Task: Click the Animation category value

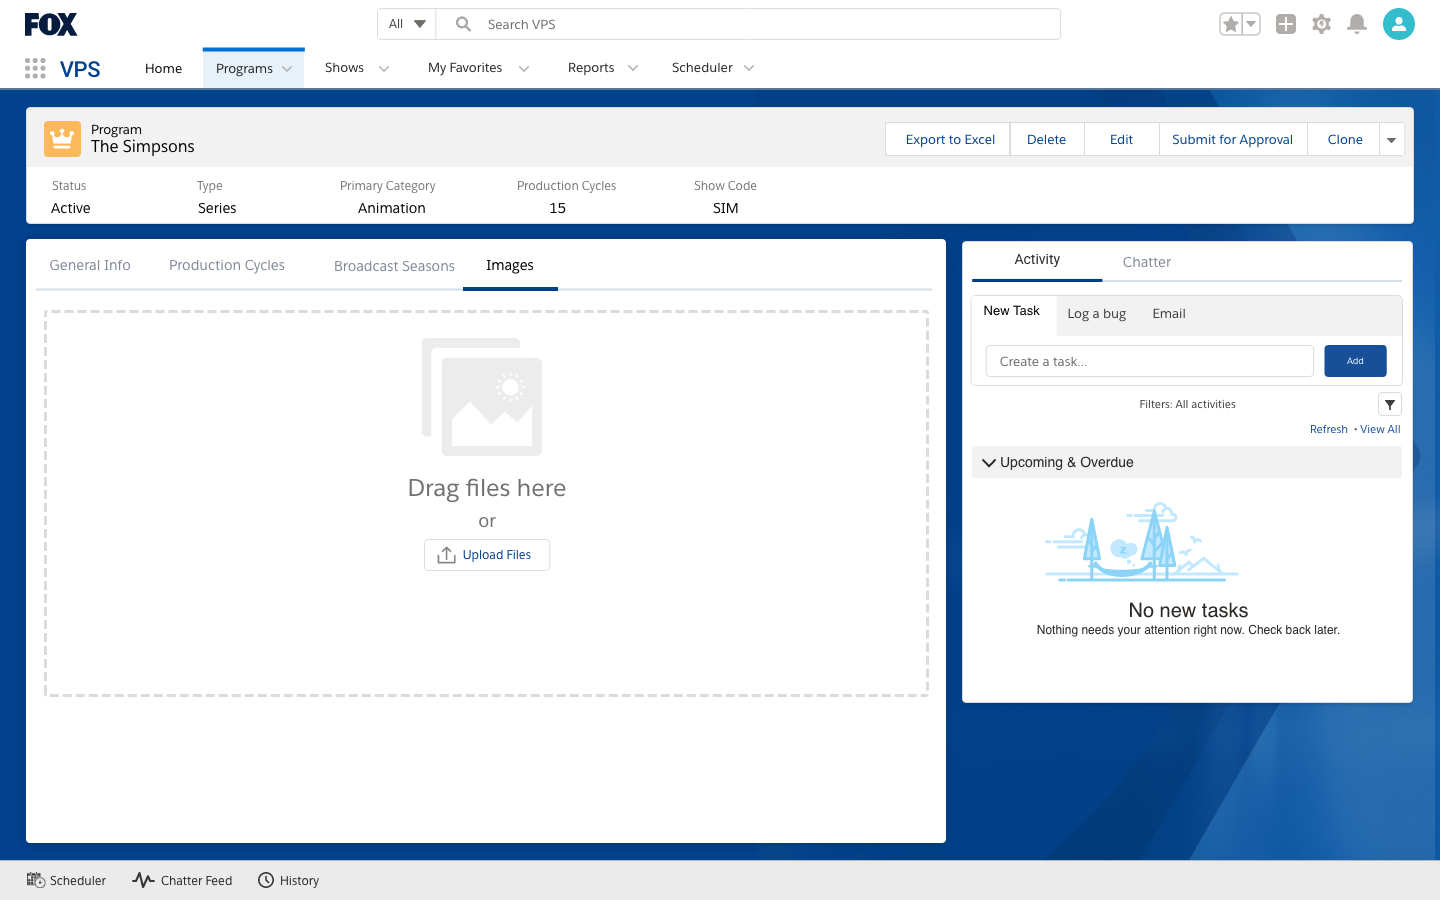Action: [x=392, y=208]
